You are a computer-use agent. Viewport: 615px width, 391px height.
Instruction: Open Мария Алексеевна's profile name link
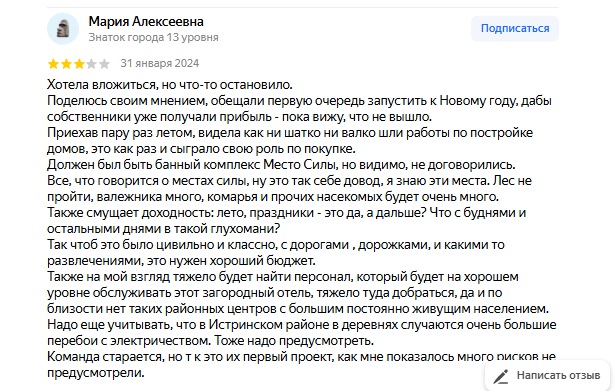[146, 21]
